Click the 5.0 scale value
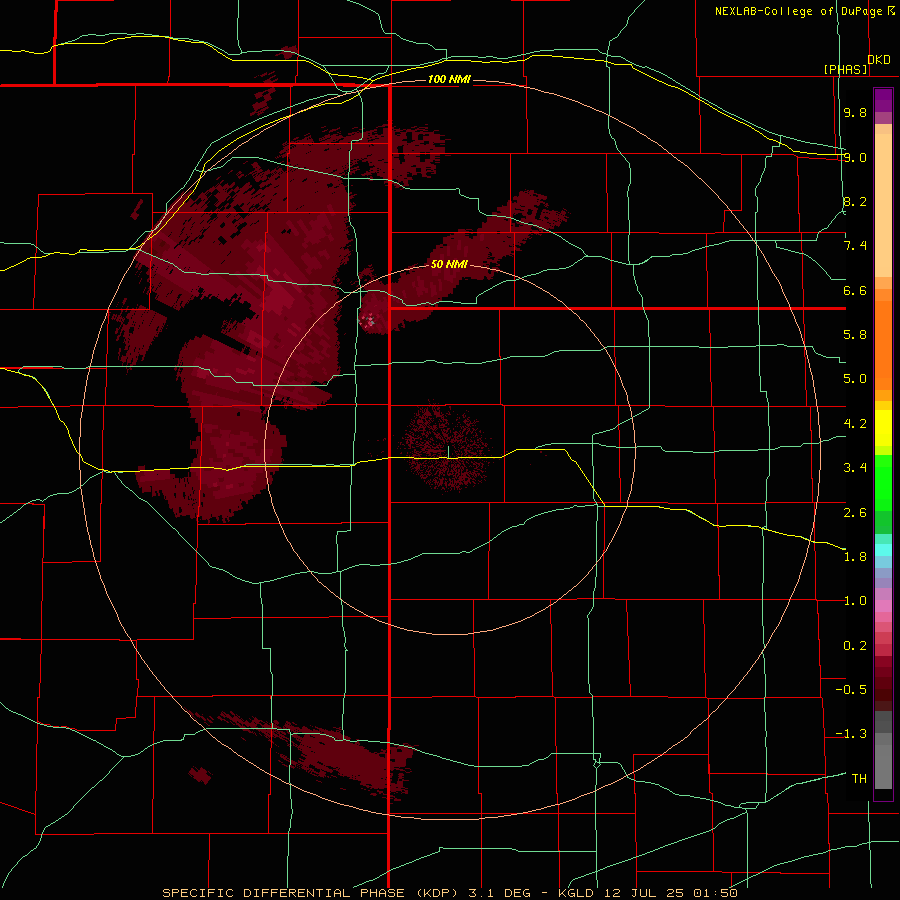This screenshot has height=900, width=900. (855, 379)
